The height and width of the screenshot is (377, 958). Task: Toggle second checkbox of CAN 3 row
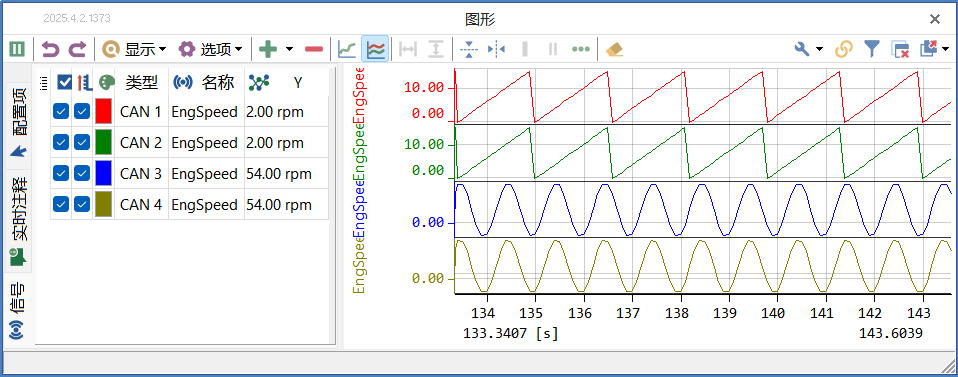pos(82,174)
